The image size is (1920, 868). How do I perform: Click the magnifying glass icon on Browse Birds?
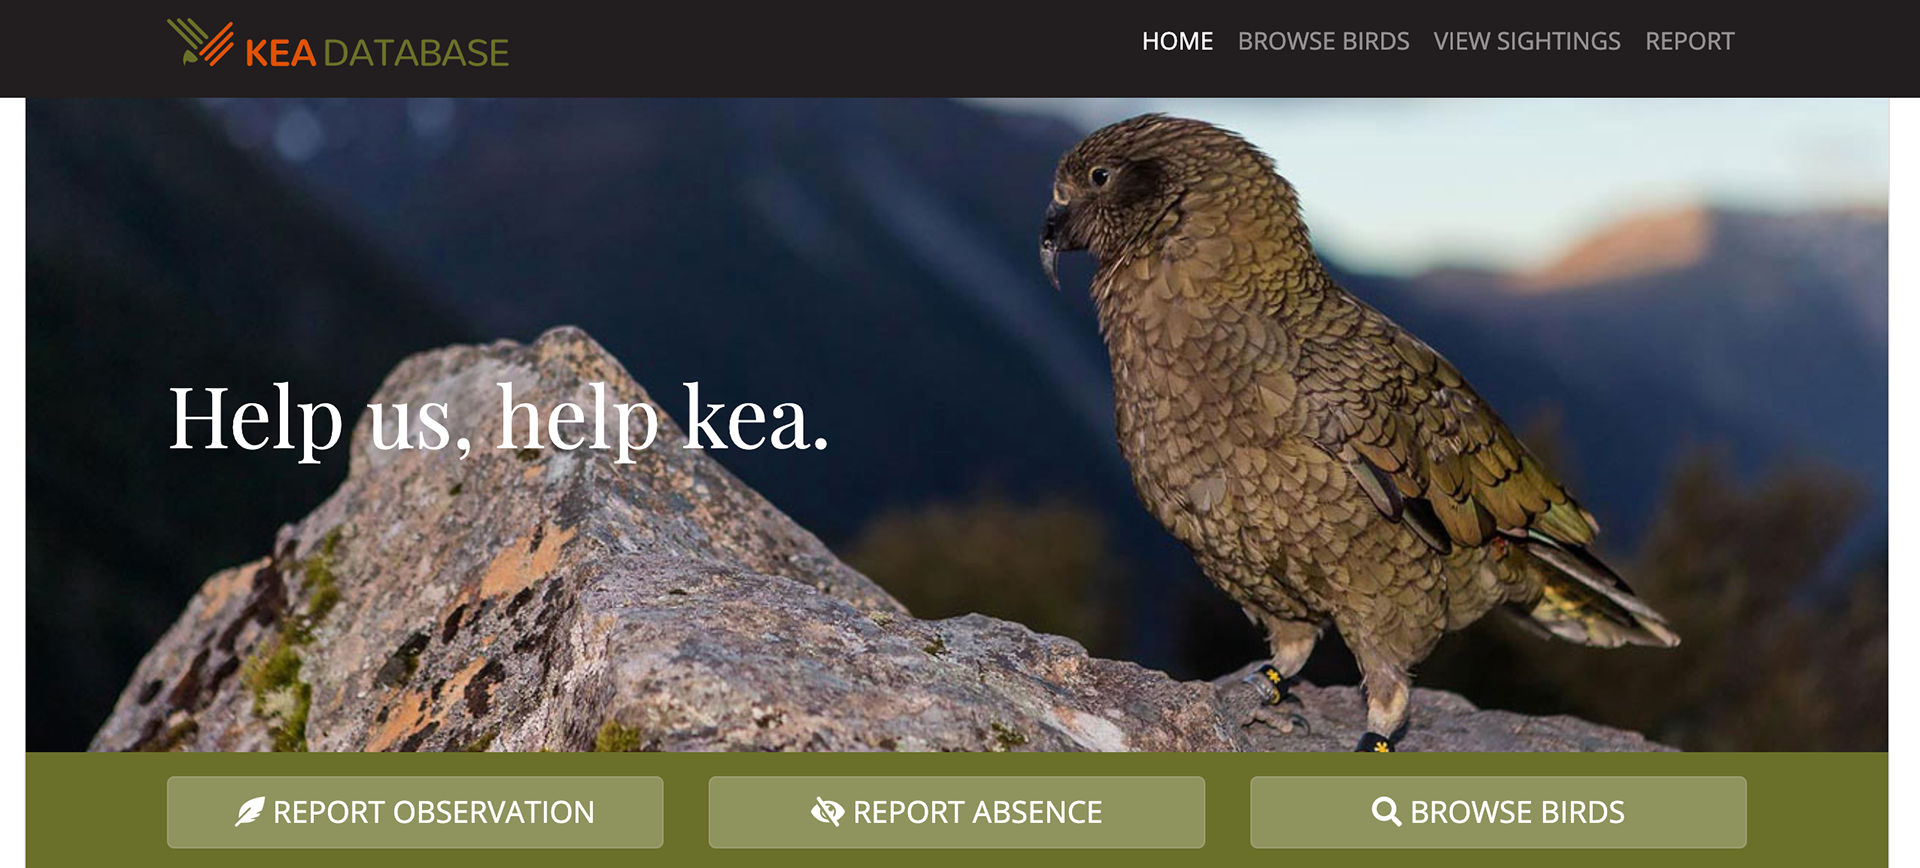[1386, 812]
